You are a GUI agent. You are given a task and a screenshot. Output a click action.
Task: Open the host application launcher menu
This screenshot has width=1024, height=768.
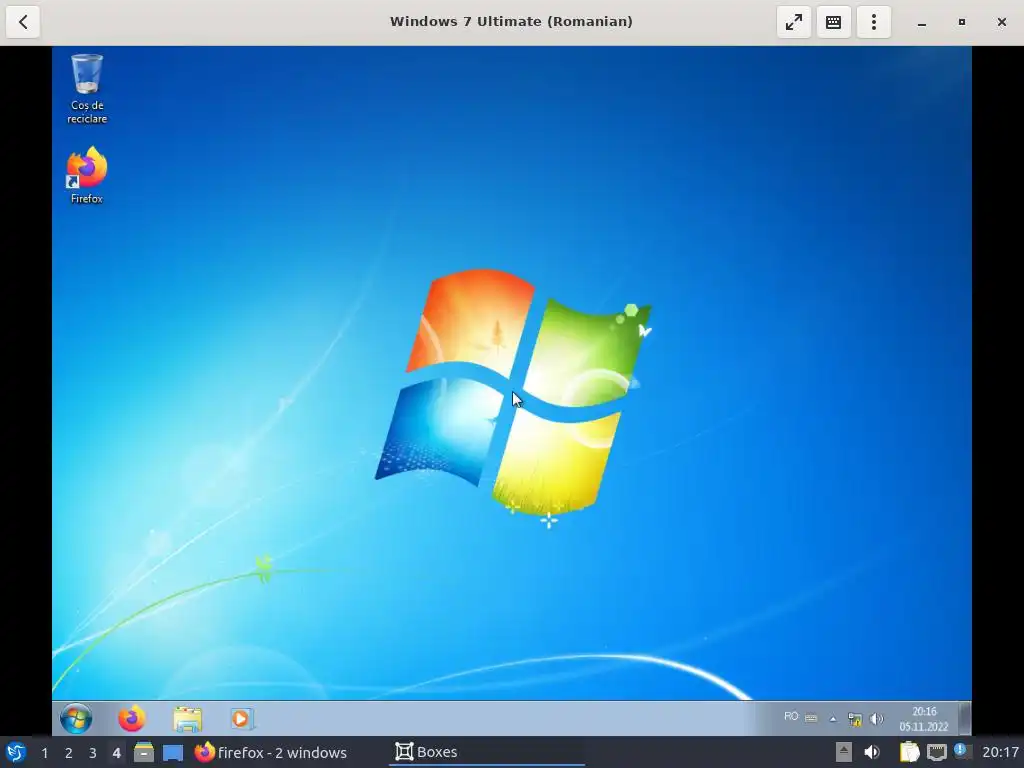(16, 752)
